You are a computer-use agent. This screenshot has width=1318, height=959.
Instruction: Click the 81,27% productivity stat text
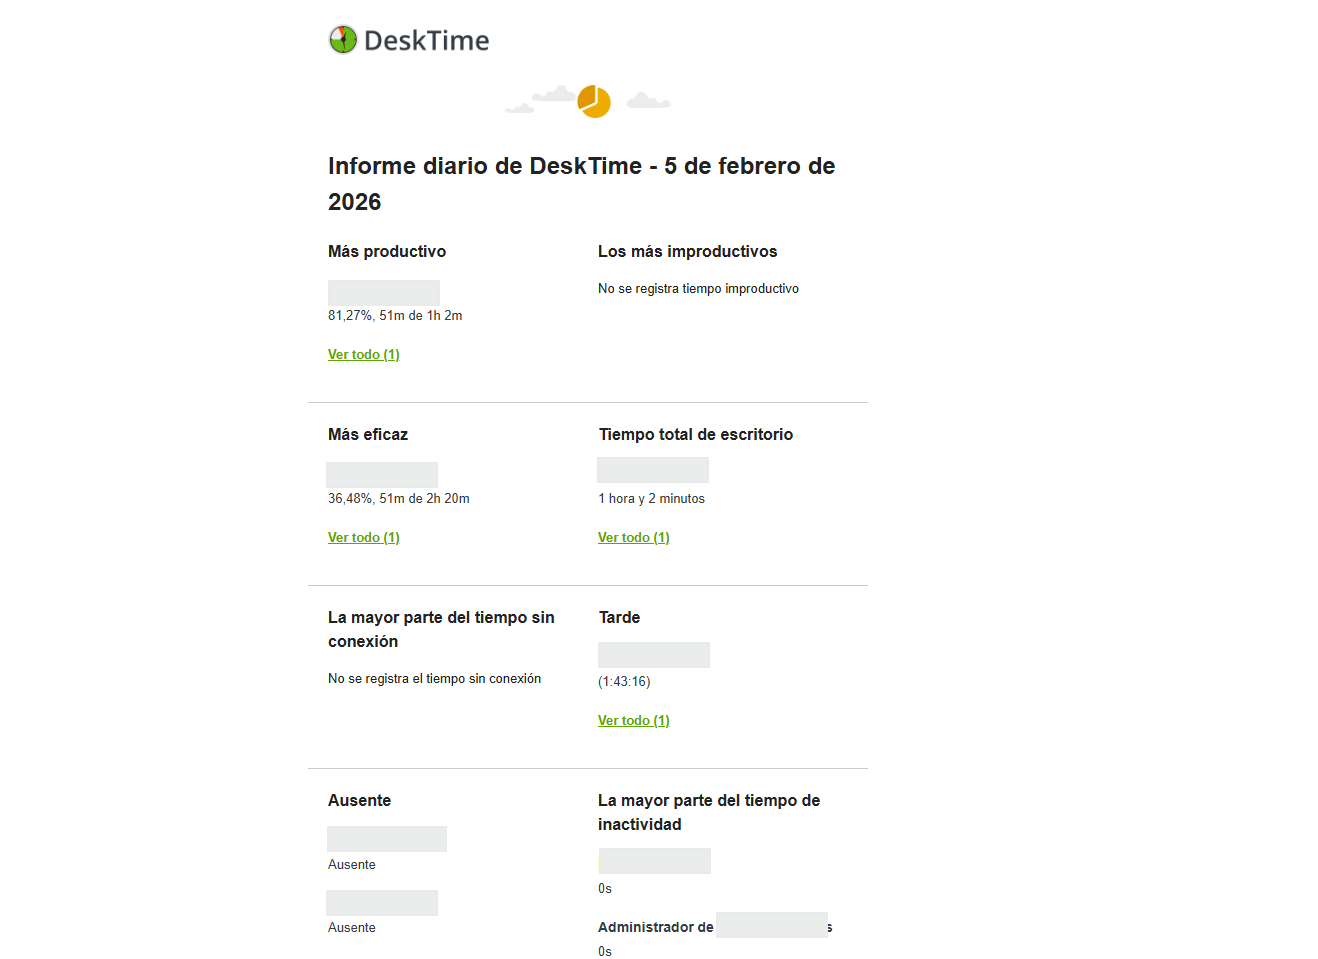tap(395, 316)
